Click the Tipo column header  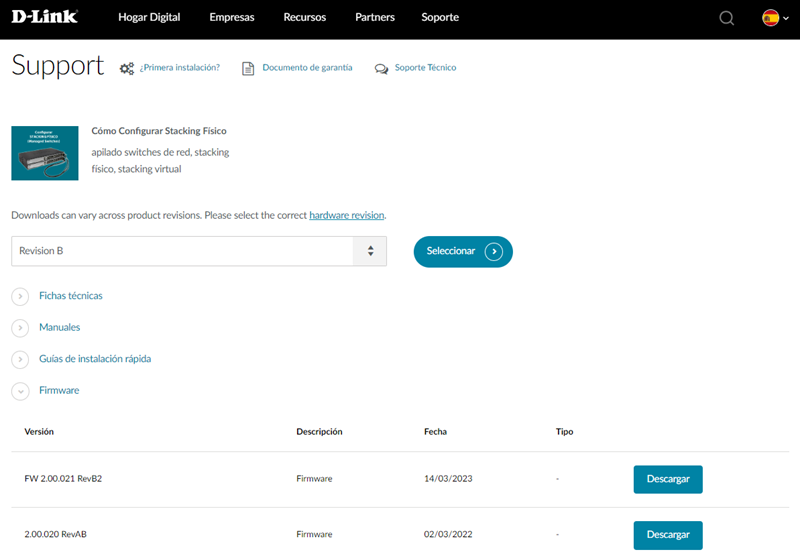(x=564, y=432)
